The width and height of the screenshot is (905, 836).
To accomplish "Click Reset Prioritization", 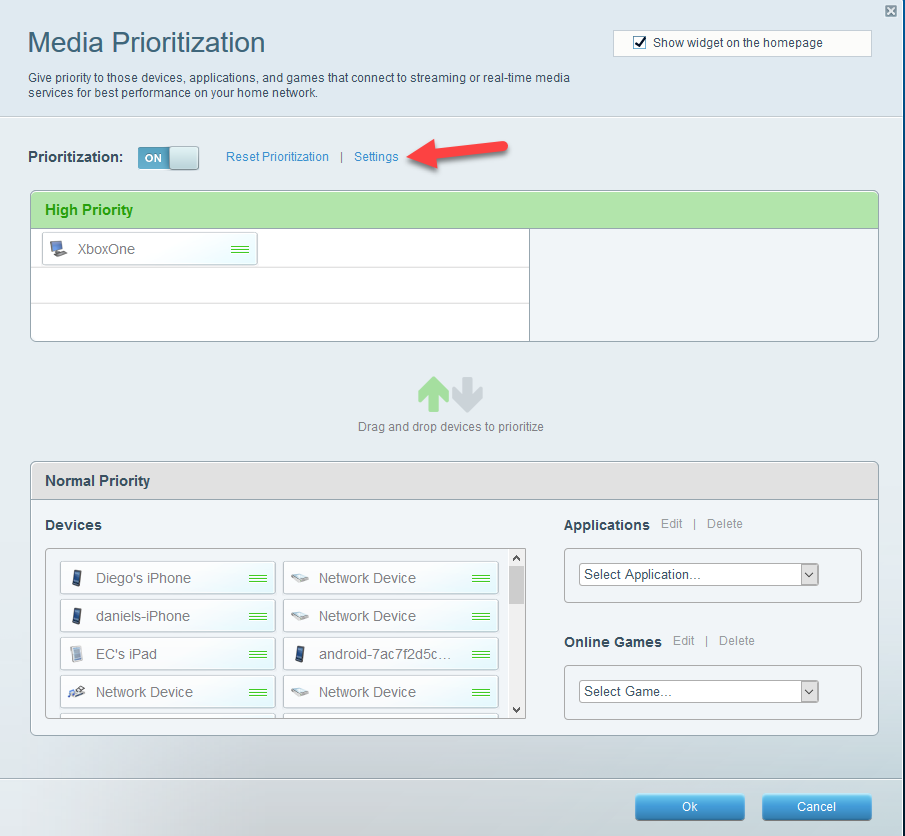I will coord(277,157).
